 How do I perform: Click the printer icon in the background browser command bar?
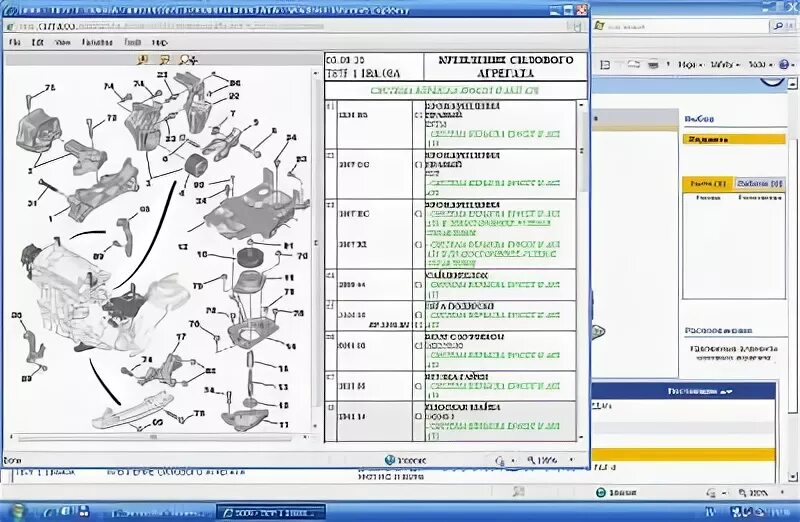click(653, 65)
